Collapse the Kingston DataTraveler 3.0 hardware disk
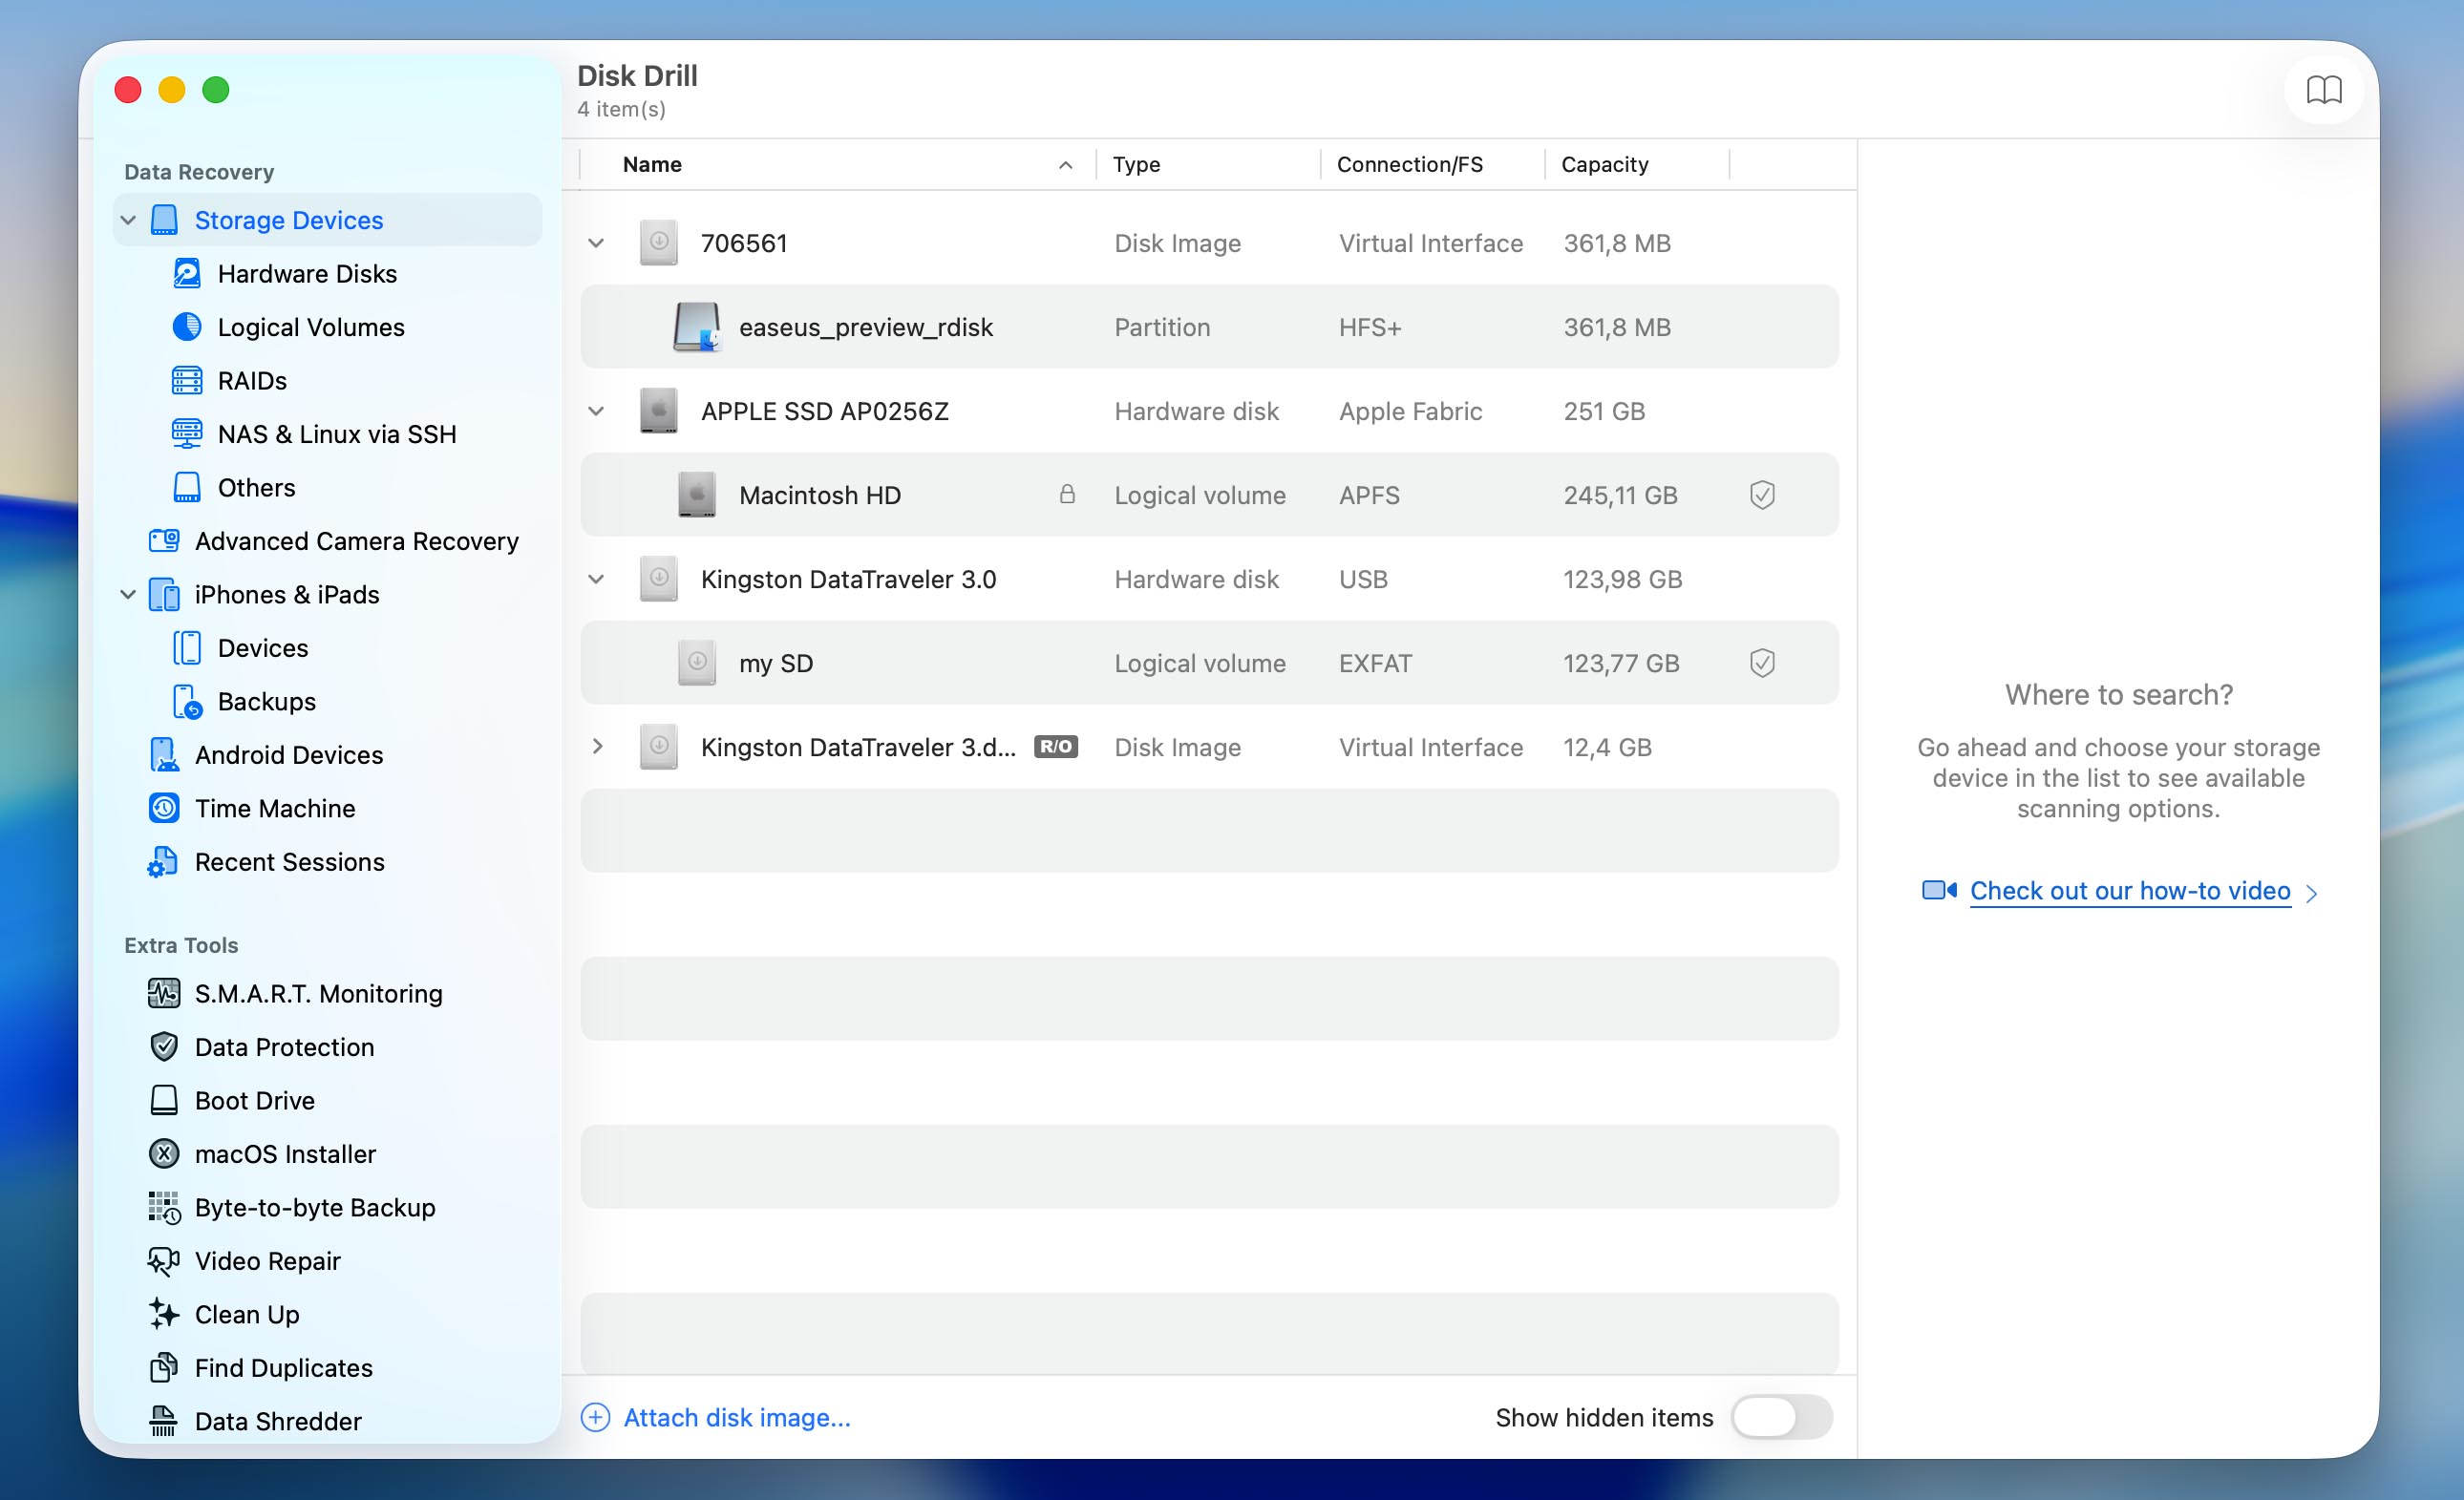 click(596, 579)
